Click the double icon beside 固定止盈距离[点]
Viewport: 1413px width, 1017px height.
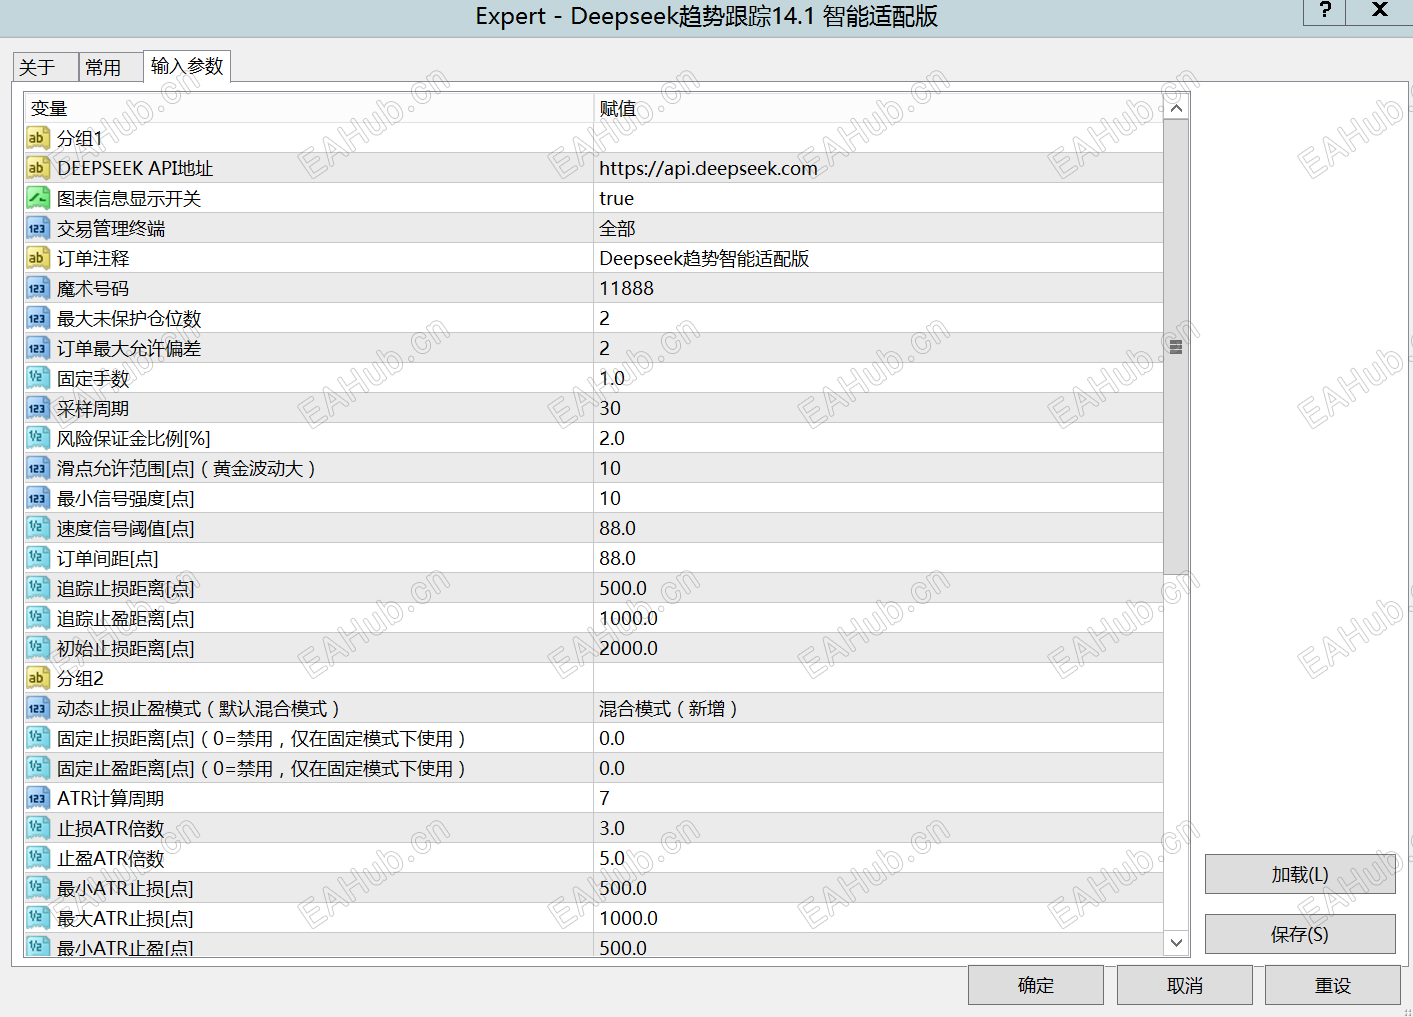(37, 768)
